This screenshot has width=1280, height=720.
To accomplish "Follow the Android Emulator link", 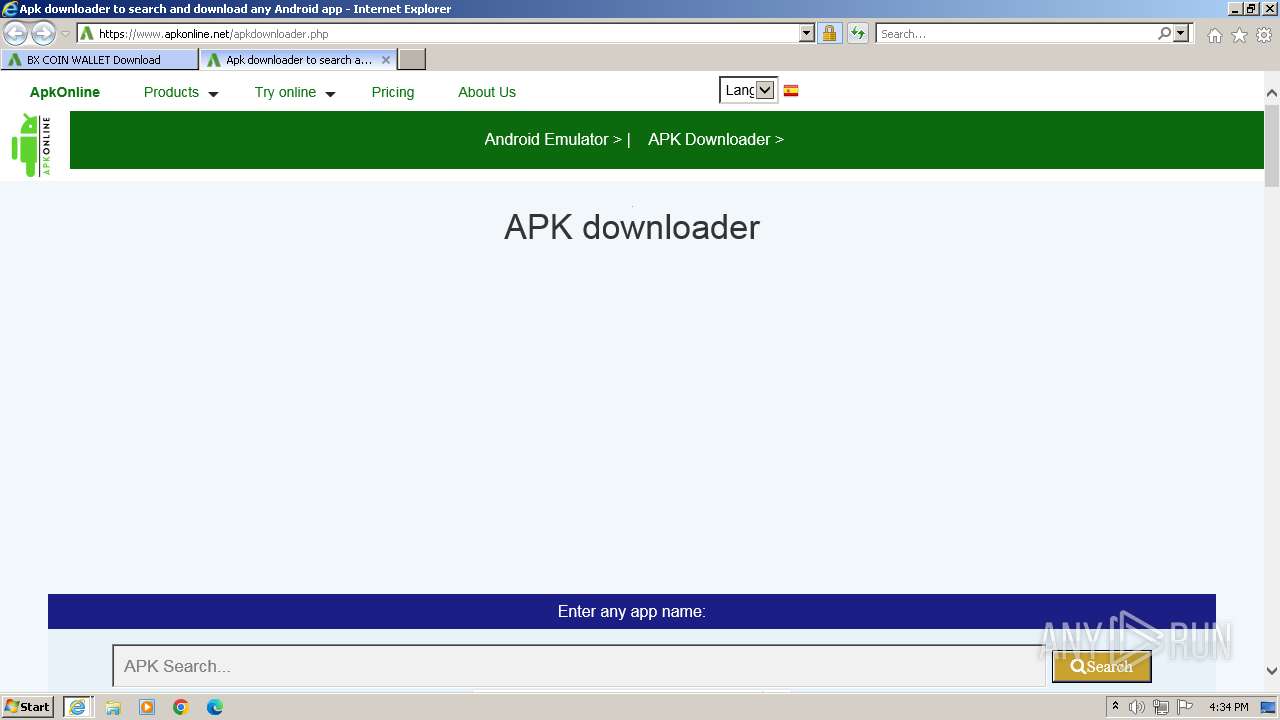I will (x=553, y=139).
